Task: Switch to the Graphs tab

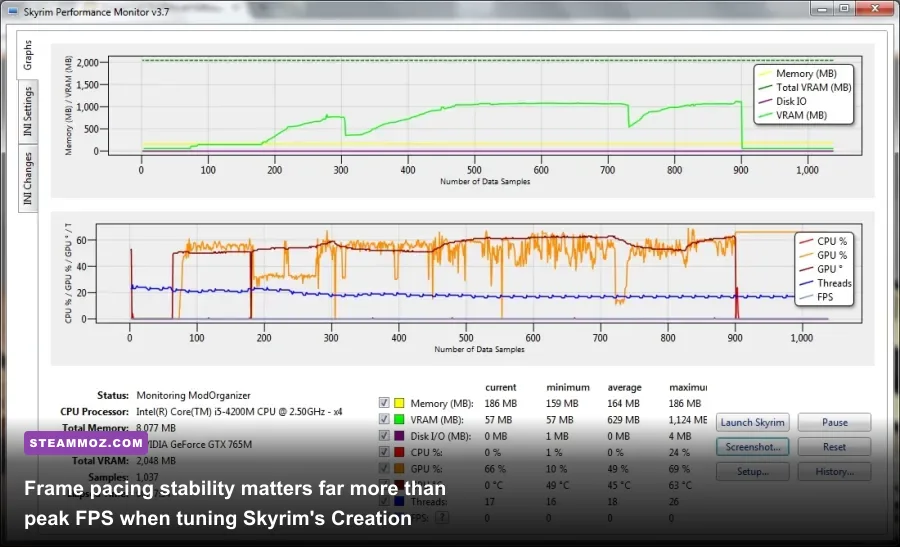Action: coord(28,55)
